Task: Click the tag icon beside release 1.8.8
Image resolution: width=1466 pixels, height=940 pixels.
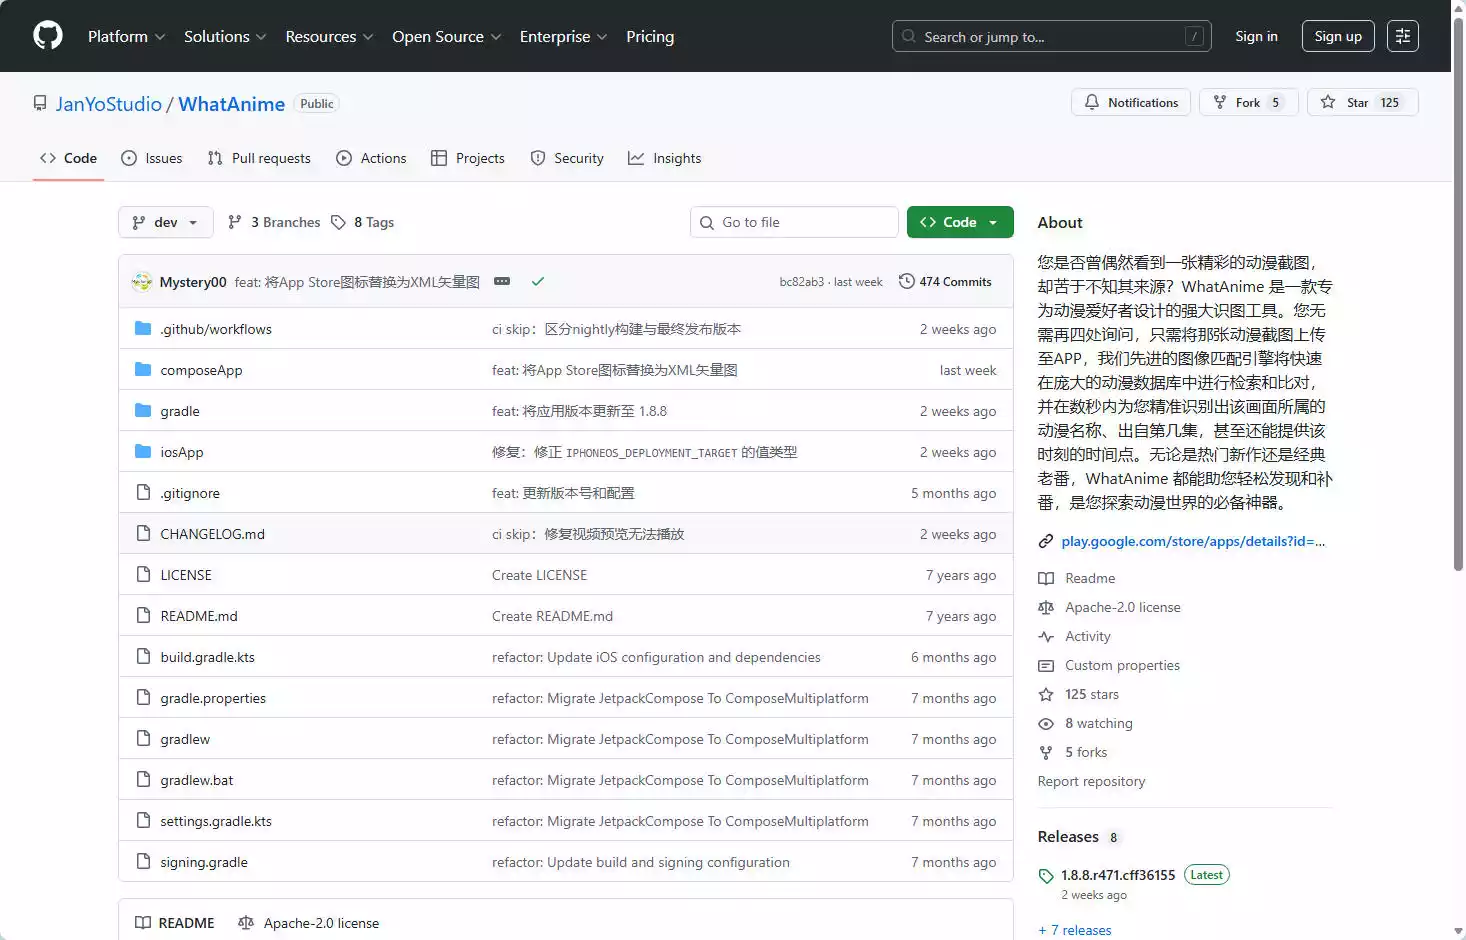Action: click(x=1046, y=876)
